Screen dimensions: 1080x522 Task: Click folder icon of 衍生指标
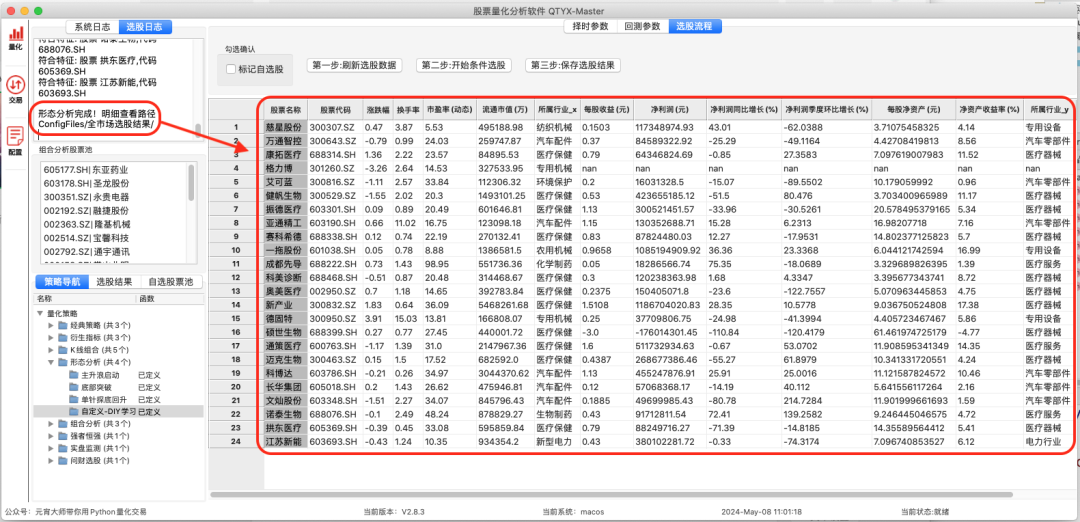pos(63,337)
